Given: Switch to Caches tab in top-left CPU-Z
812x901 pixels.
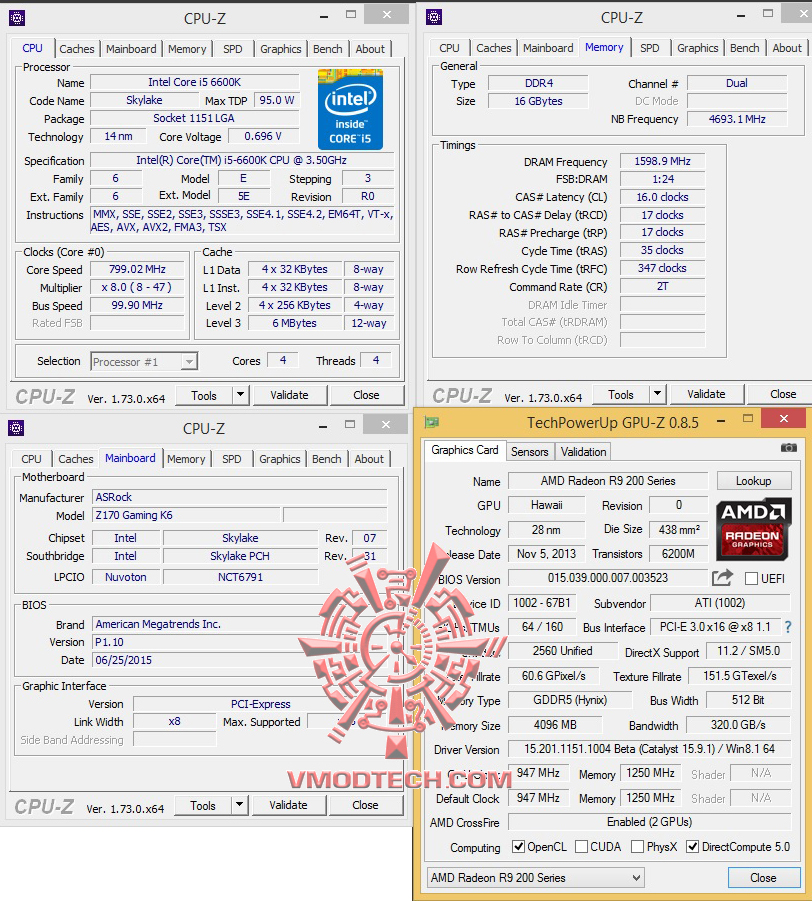Looking at the screenshot, I should 76,49.
